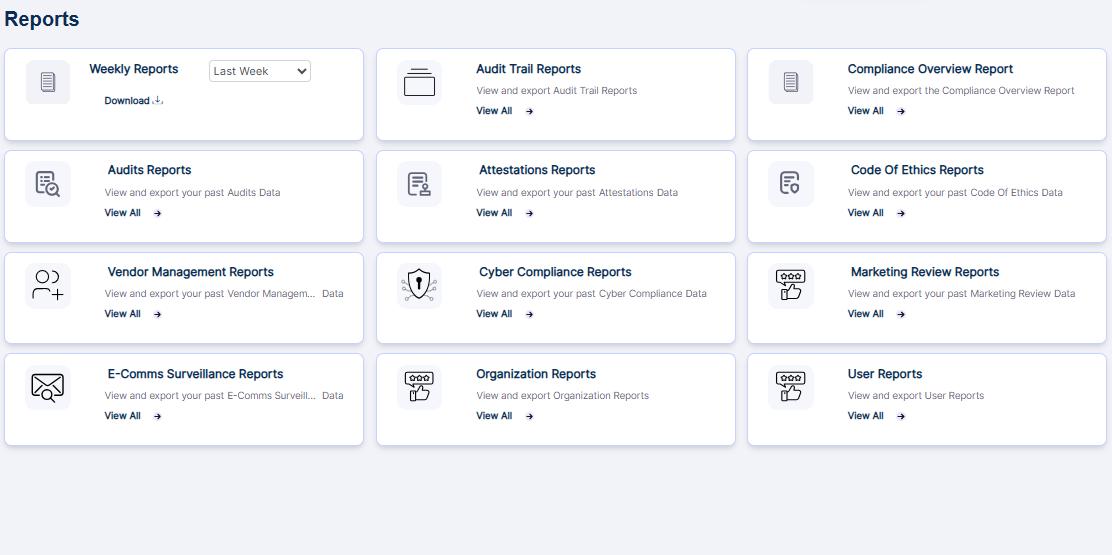This screenshot has height=555, width=1112.
Task: Click 'View and export your past Code Of Ethics Data'
Action: [x=955, y=193]
